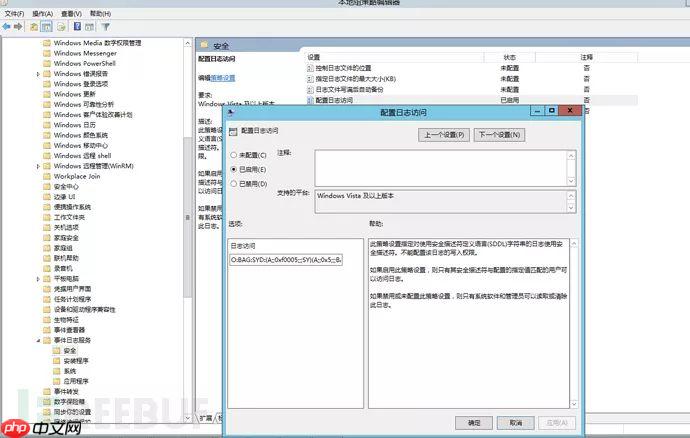The height and width of the screenshot is (438, 690).
Task: Click the 安全 subfolder icon in tree
Action: pos(57,351)
